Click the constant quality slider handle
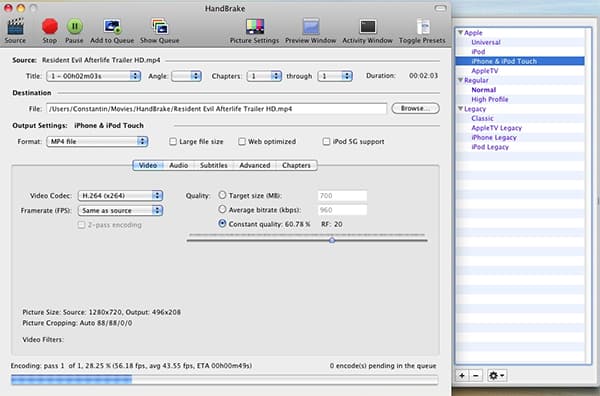 point(332,240)
